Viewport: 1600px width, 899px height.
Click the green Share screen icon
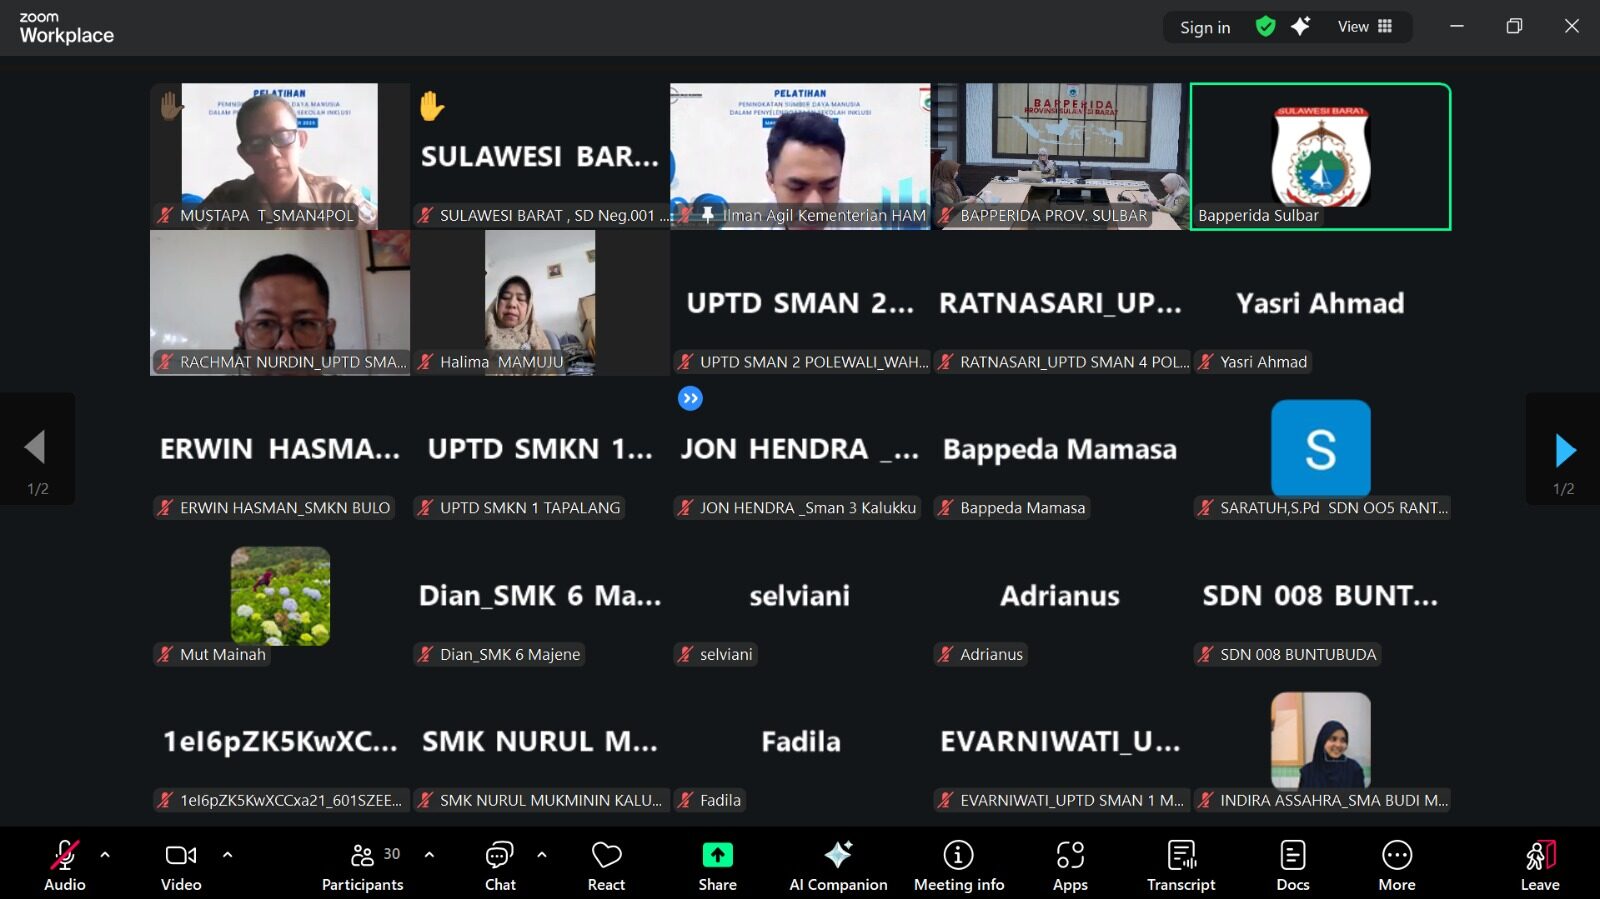[717, 855]
